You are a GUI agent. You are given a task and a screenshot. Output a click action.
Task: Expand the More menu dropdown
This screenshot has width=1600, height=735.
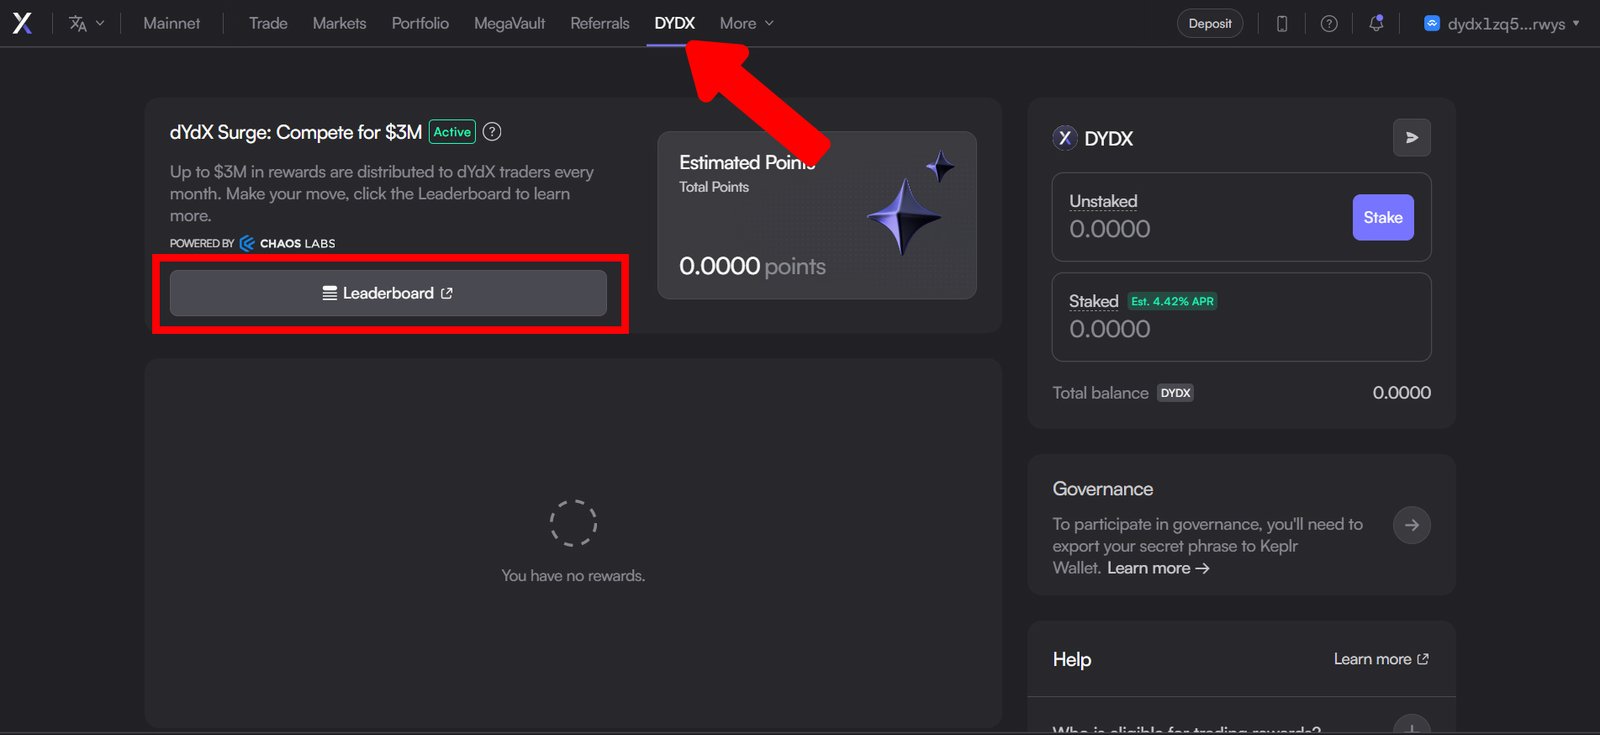coord(746,23)
